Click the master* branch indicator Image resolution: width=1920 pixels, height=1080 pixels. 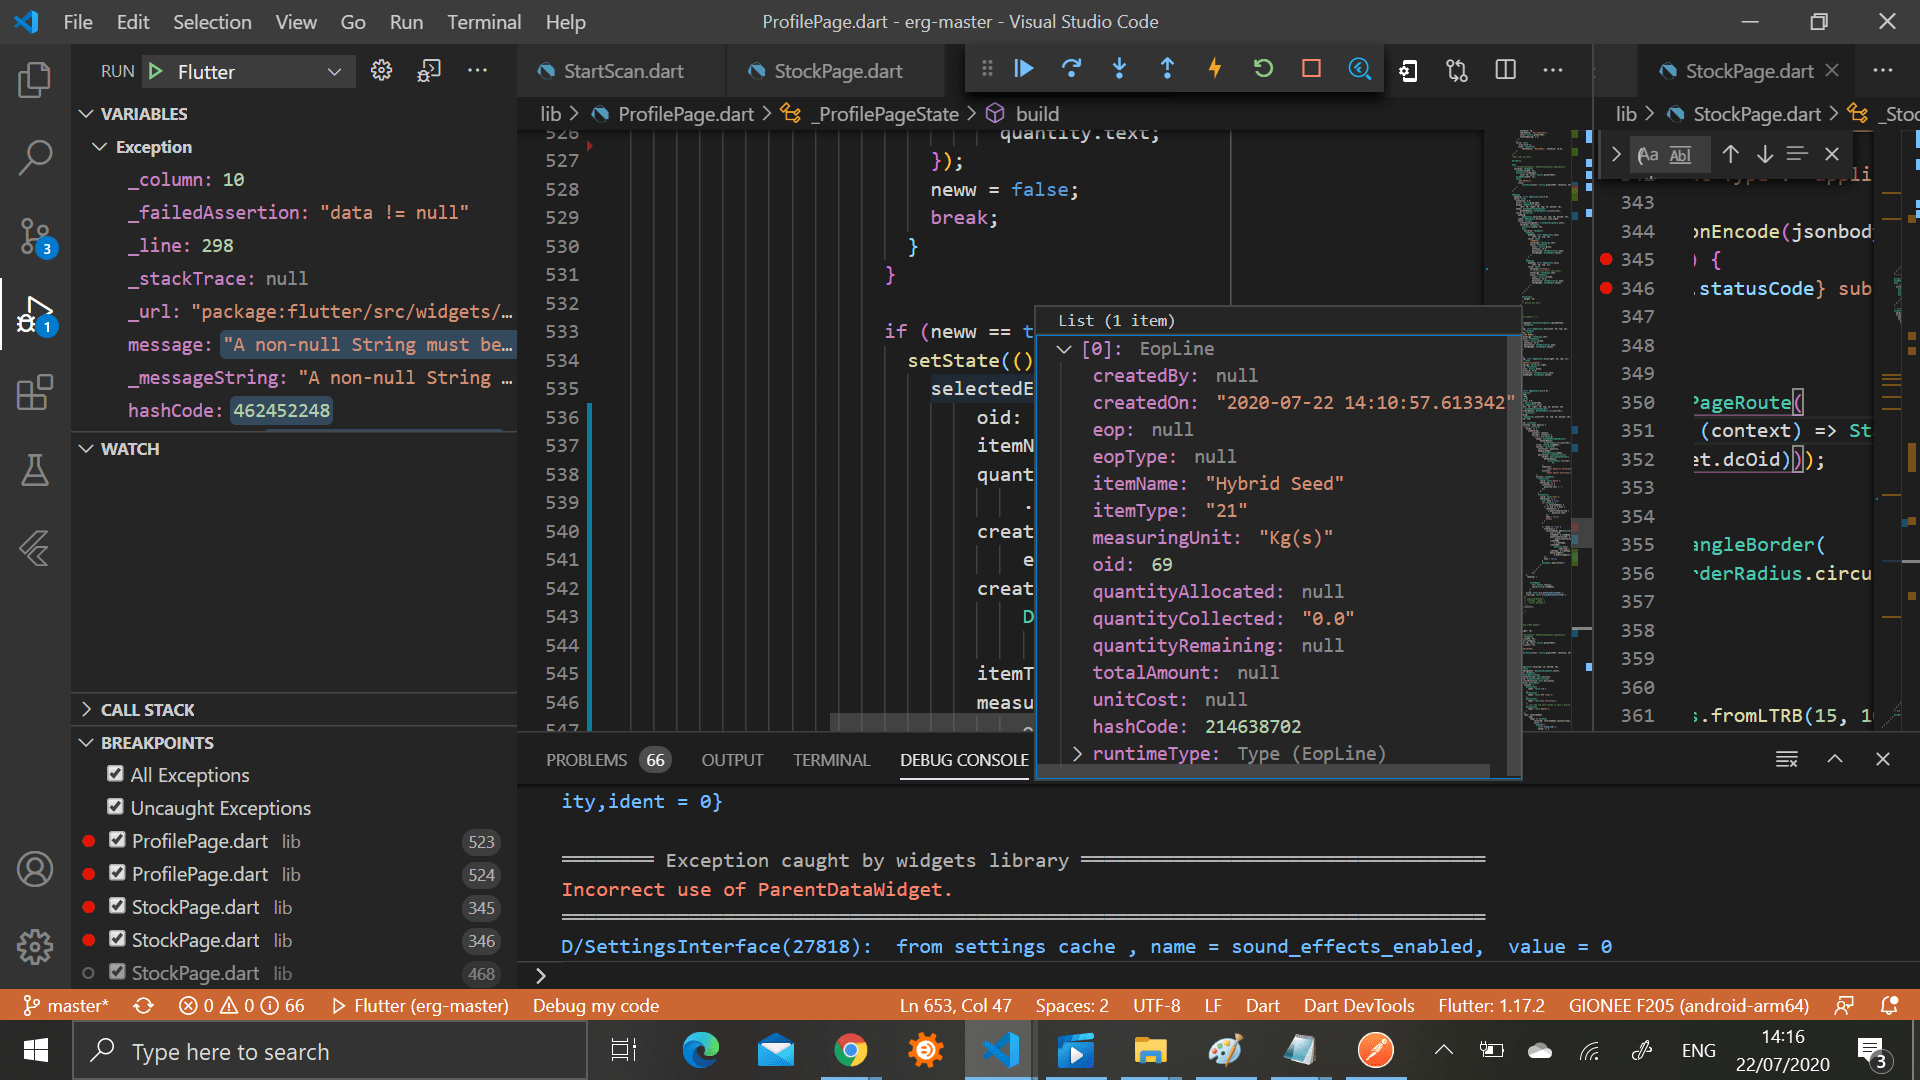click(66, 1005)
